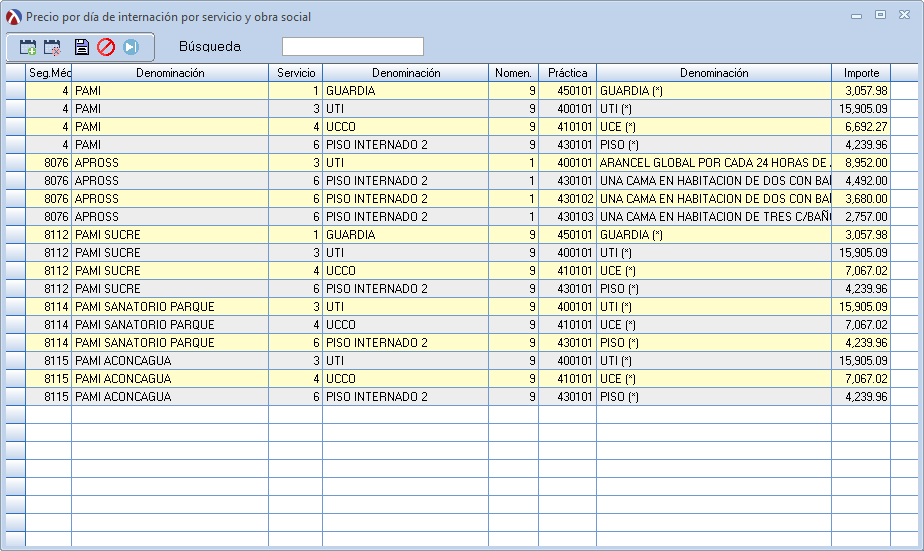Click the Nomen. column header

click(513, 73)
